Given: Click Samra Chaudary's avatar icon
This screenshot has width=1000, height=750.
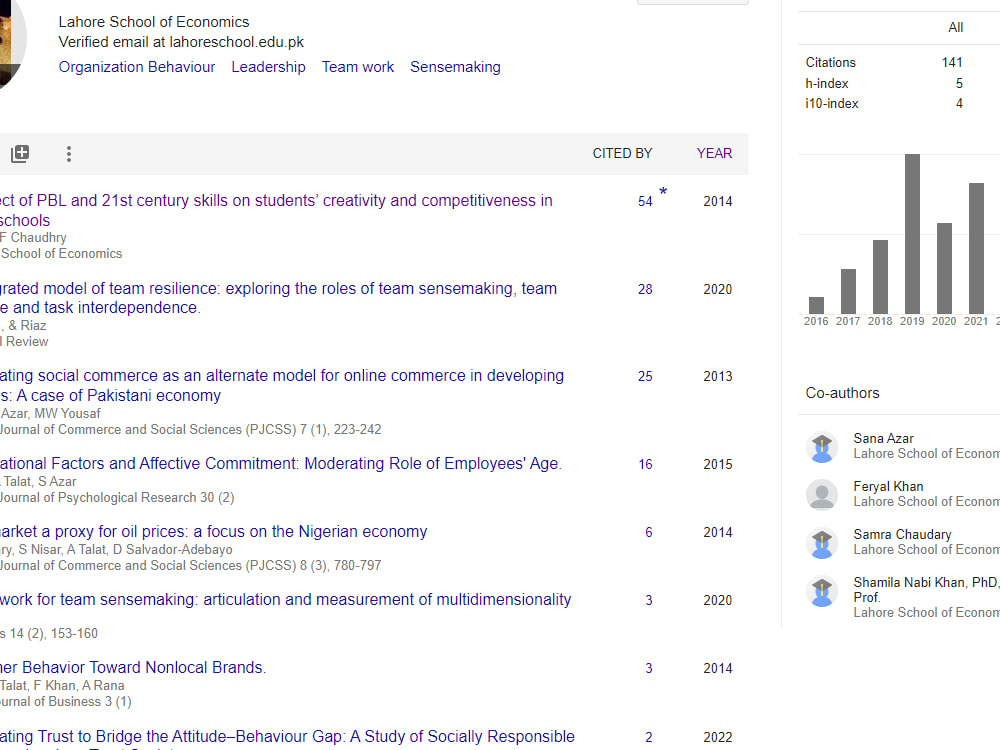Looking at the screenshot, I should pyautogui.click(x=822, y=543).
